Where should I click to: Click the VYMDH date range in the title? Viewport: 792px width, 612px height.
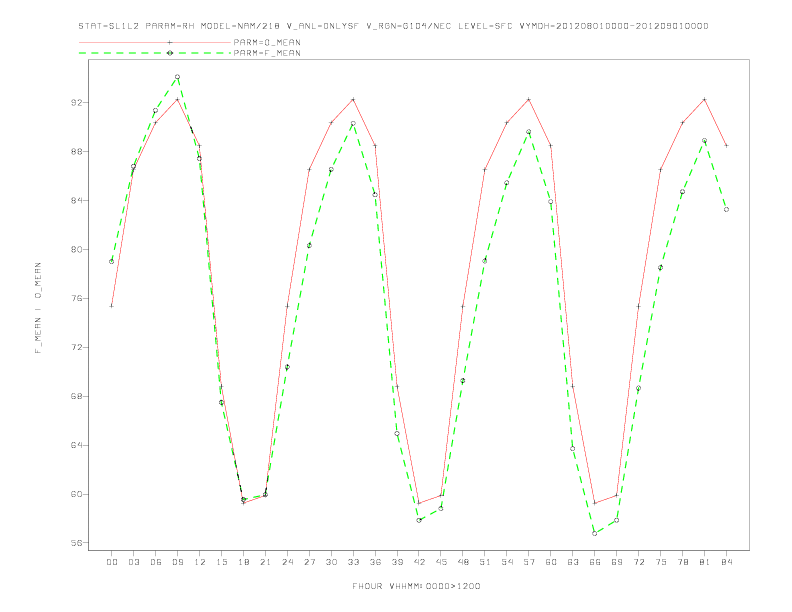point(614,26)
